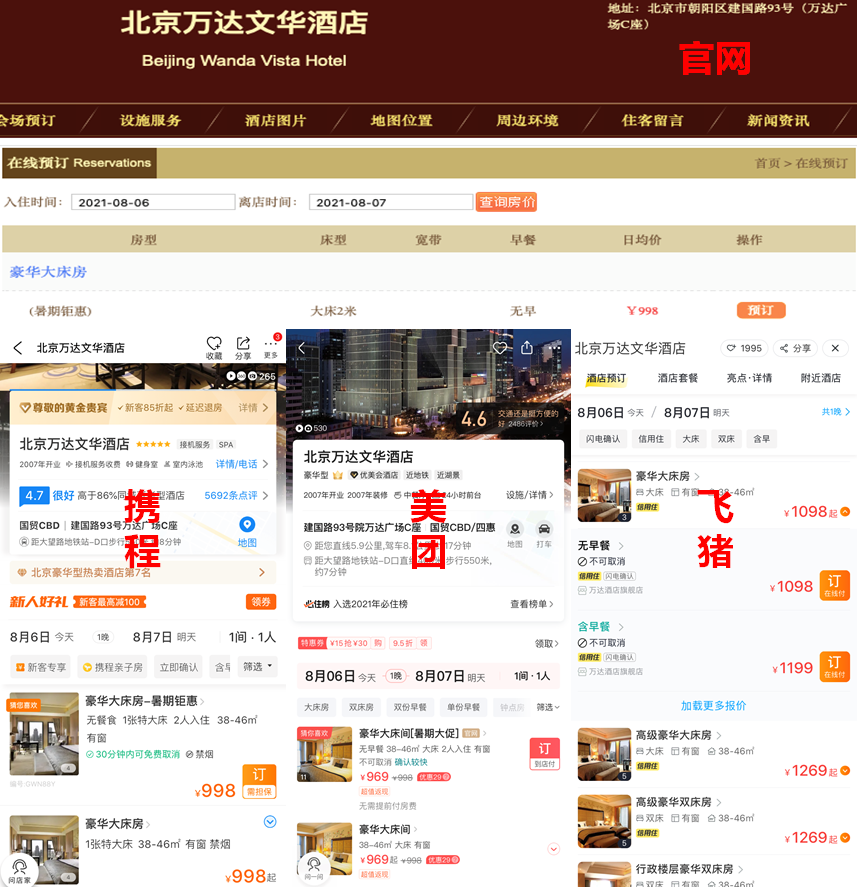Toggle the 新客专享 filter chip
The image size is (857, 887).
coord(41,668)
